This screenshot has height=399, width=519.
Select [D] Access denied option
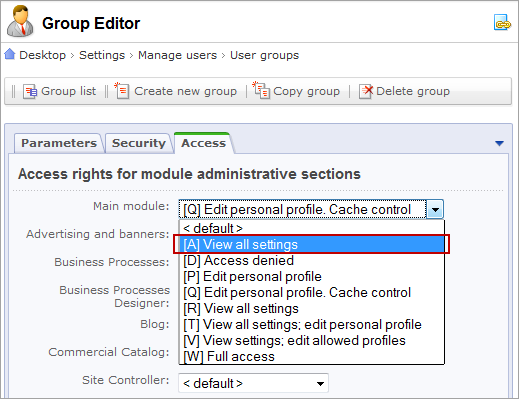(312, 260)
